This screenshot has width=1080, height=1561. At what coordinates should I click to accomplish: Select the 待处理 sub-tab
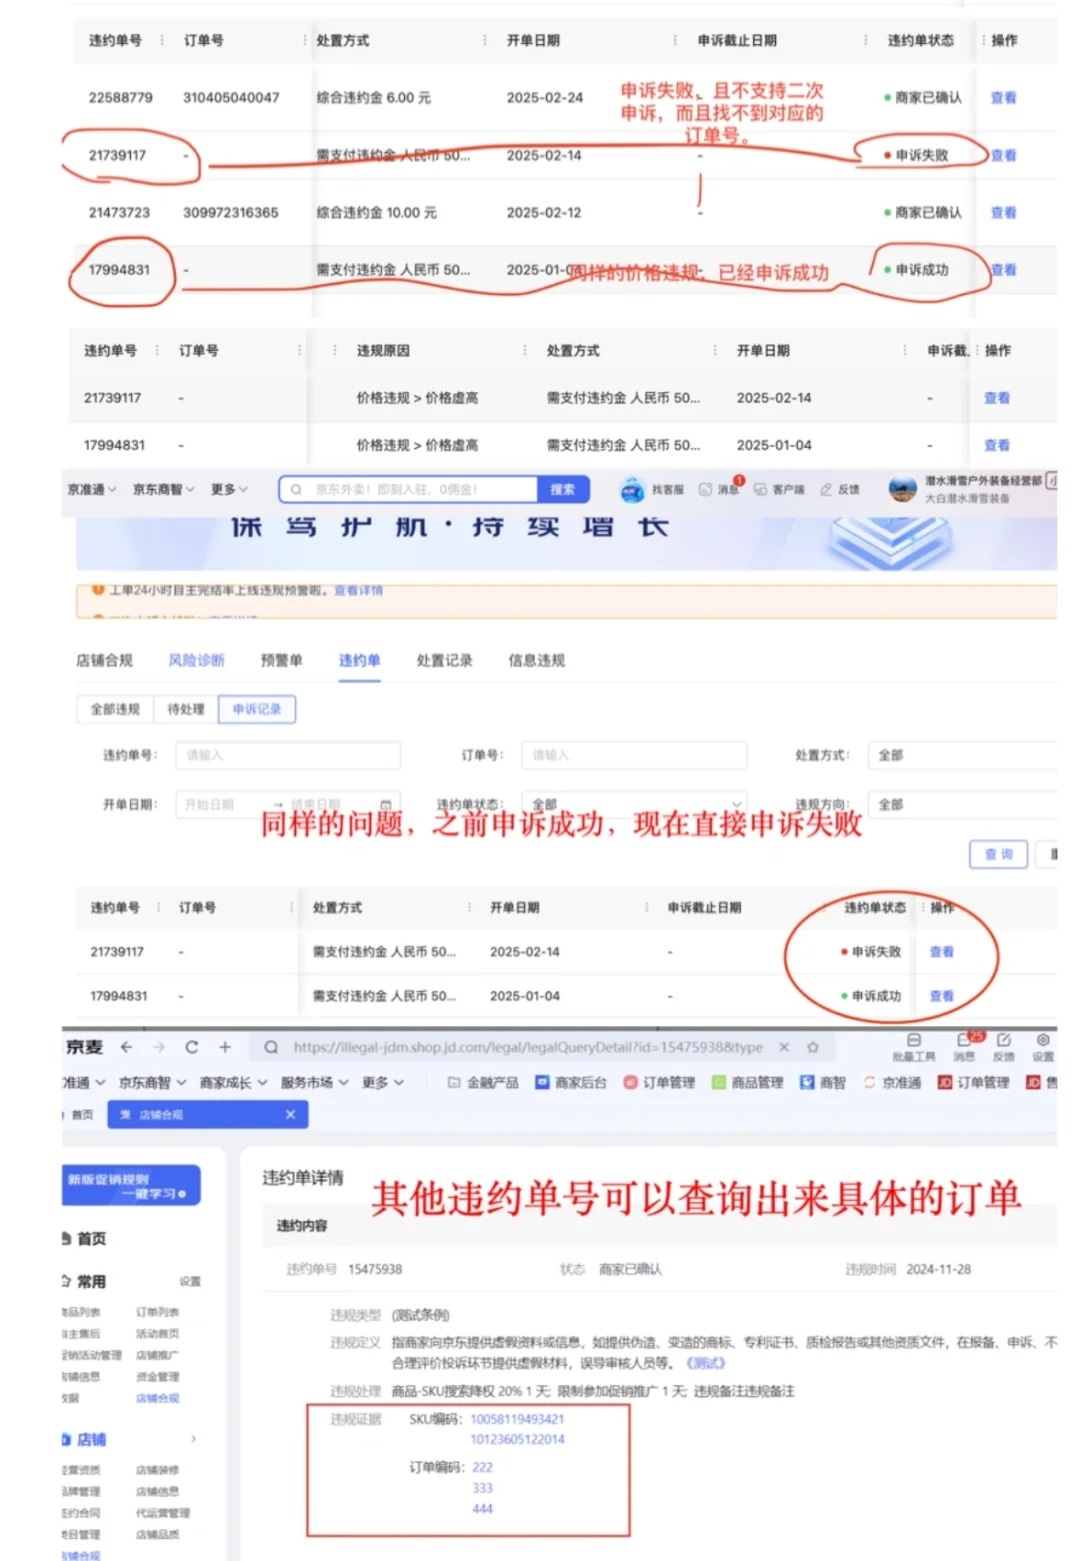(x=186, y=709)
